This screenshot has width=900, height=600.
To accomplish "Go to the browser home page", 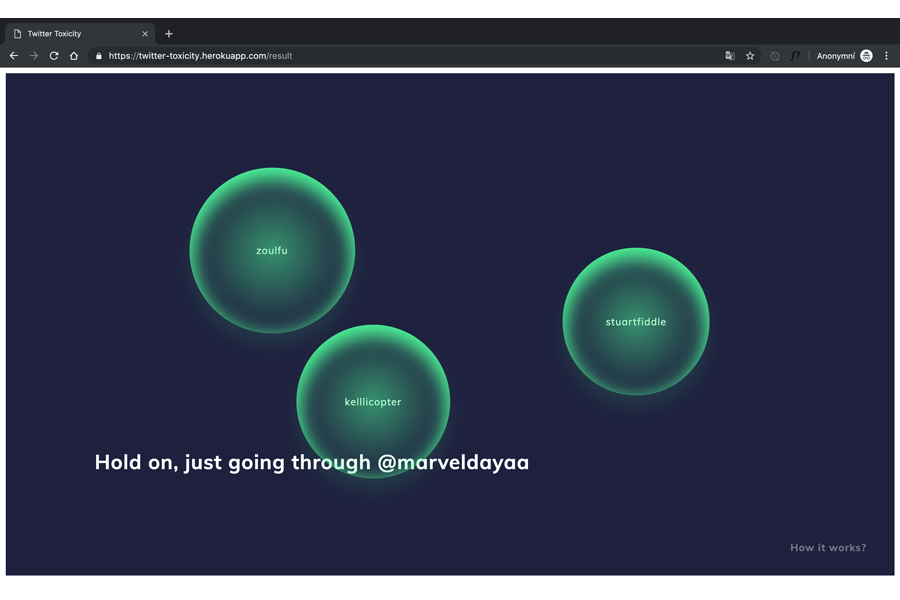I will pos(74,56).
